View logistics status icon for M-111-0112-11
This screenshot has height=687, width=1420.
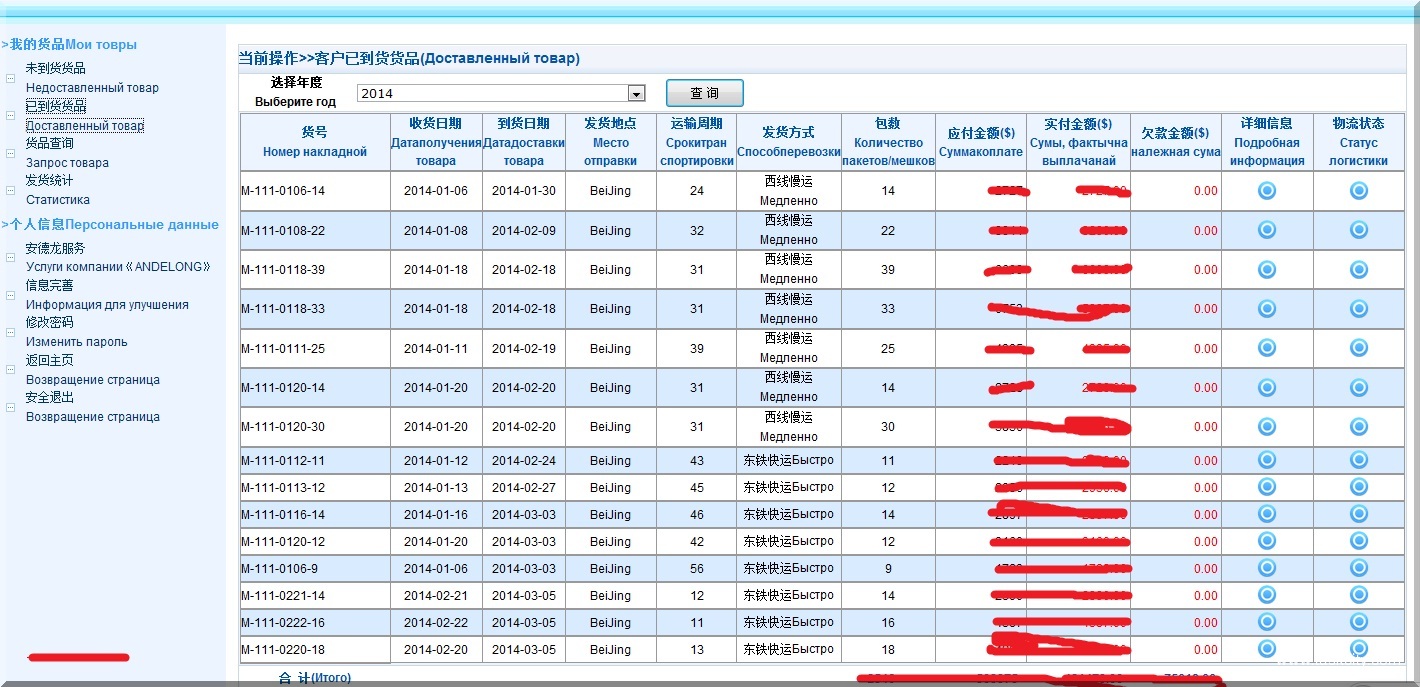[x=1358, y=460]
